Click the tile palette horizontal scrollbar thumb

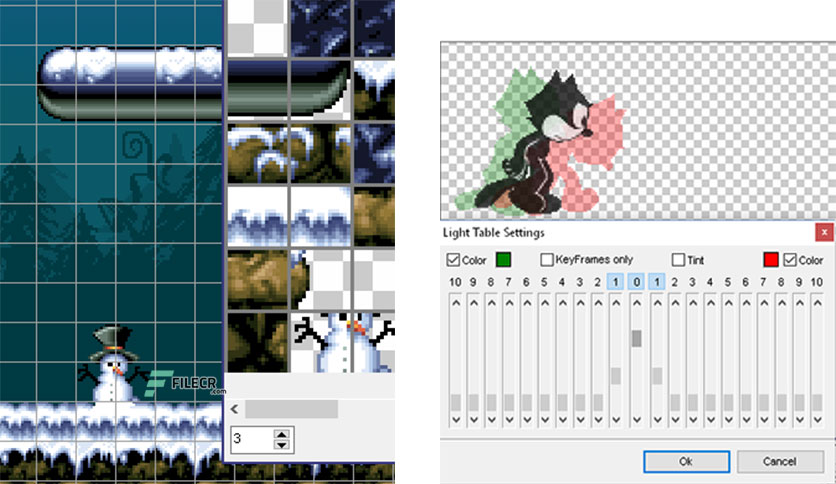[291, 409]
